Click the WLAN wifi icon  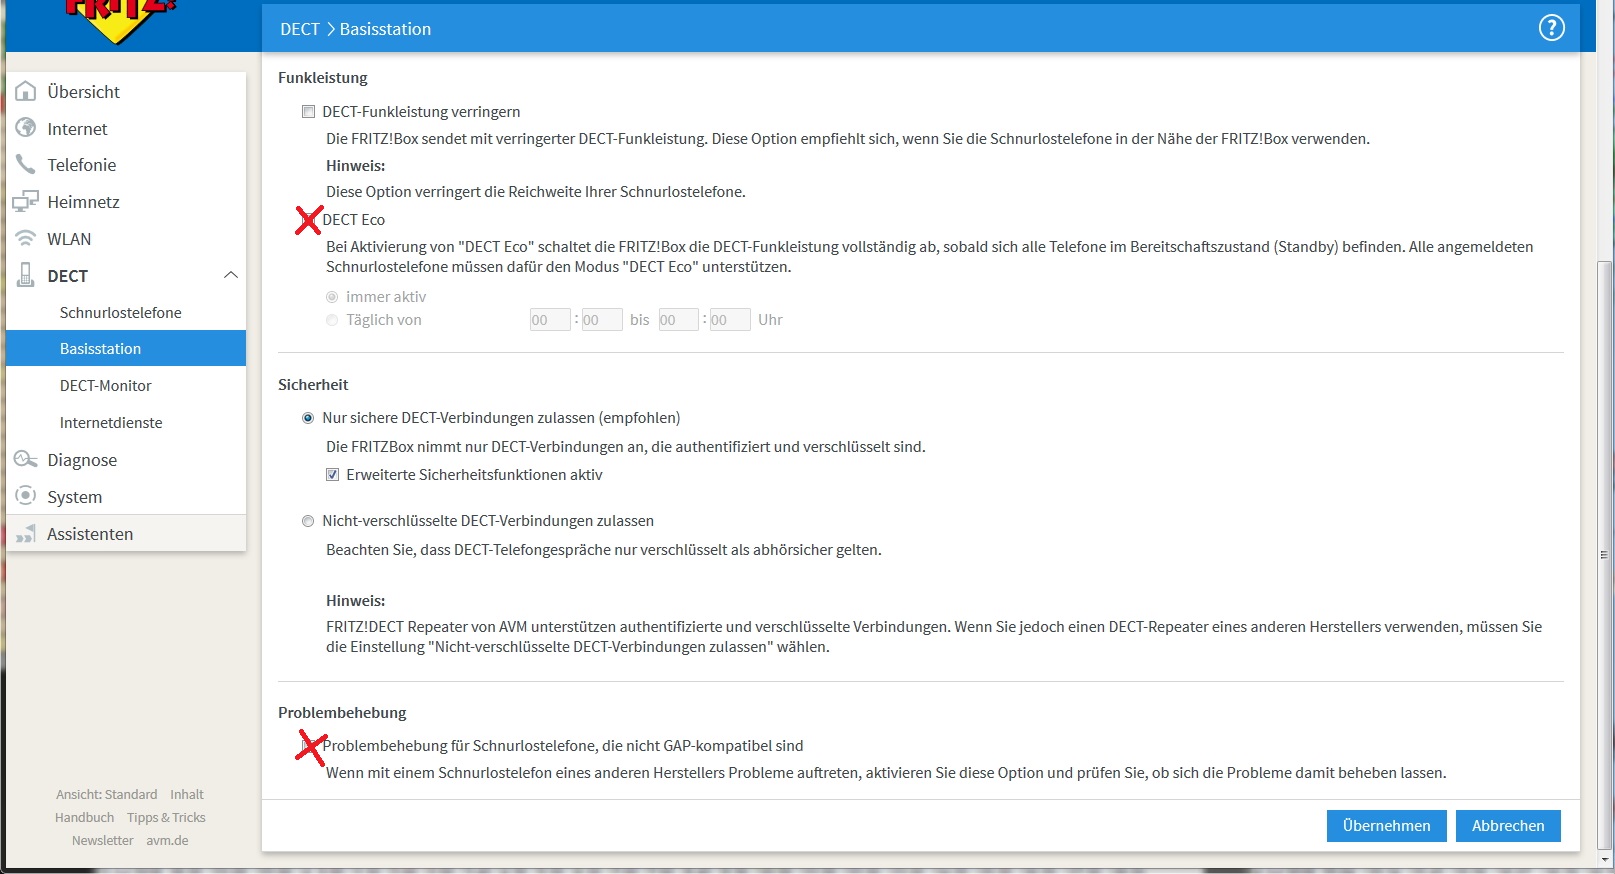pos(26,239)
